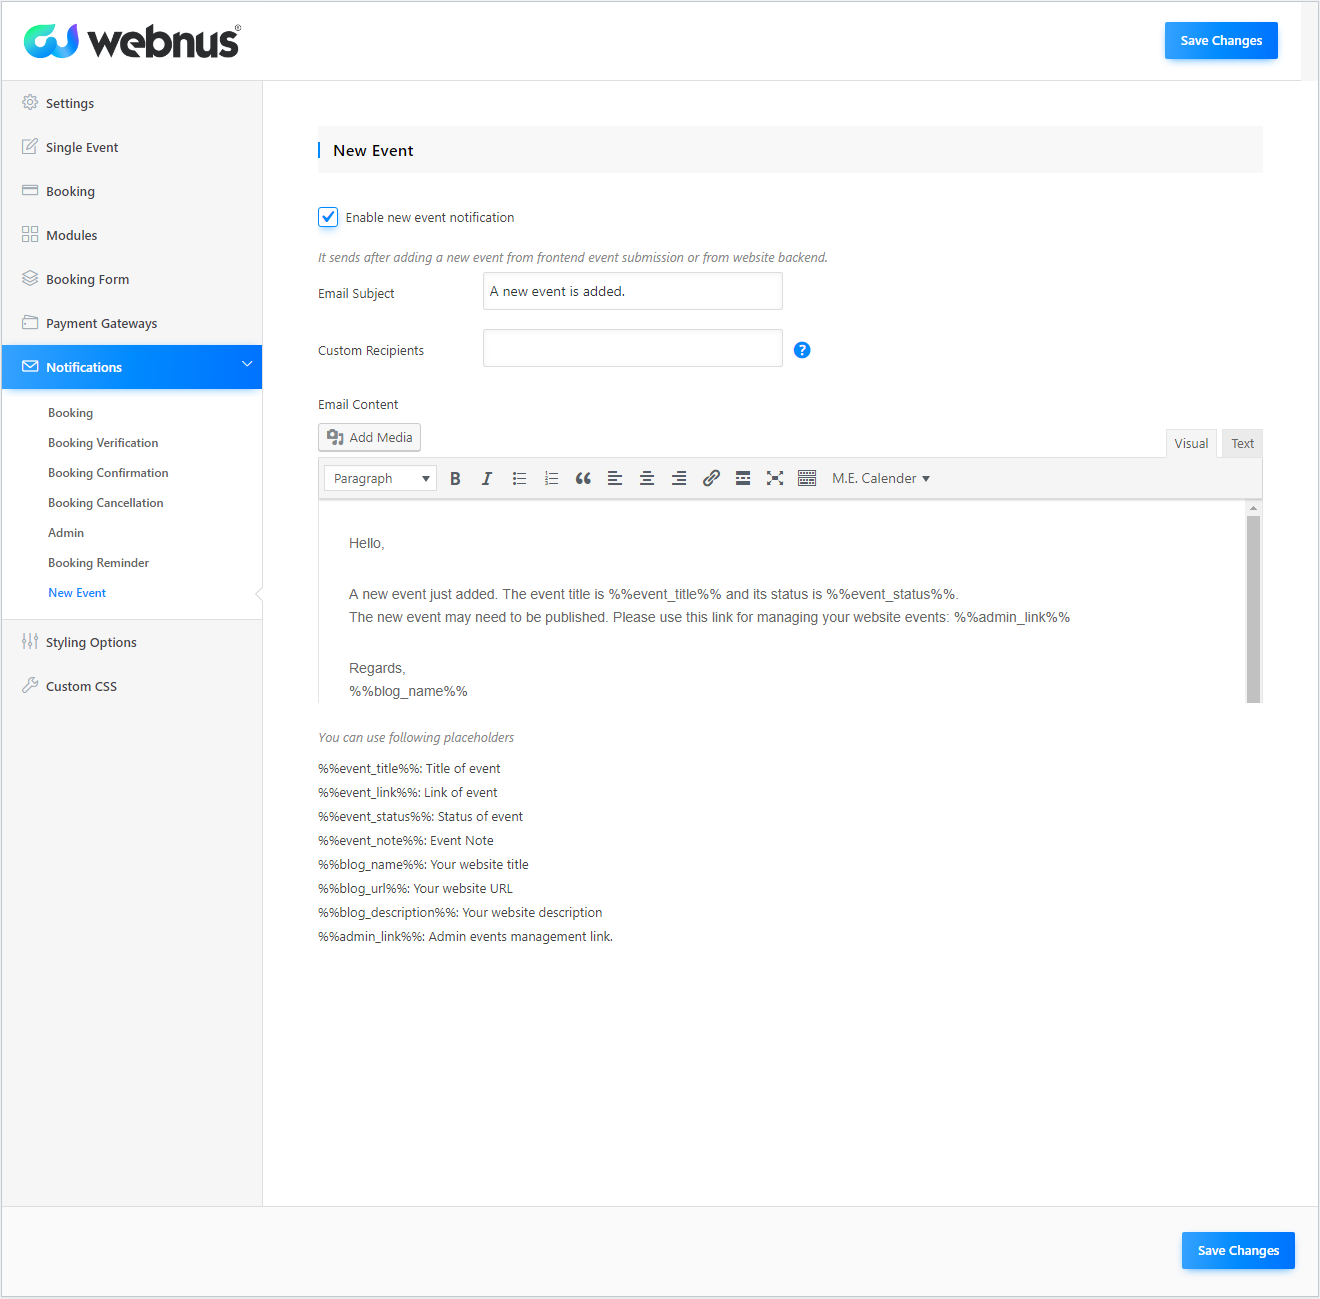This screenshot has width=1320, height=1299.
Task: Open Booking Cancellation notification submenu
Action: [x=106, y=503]
